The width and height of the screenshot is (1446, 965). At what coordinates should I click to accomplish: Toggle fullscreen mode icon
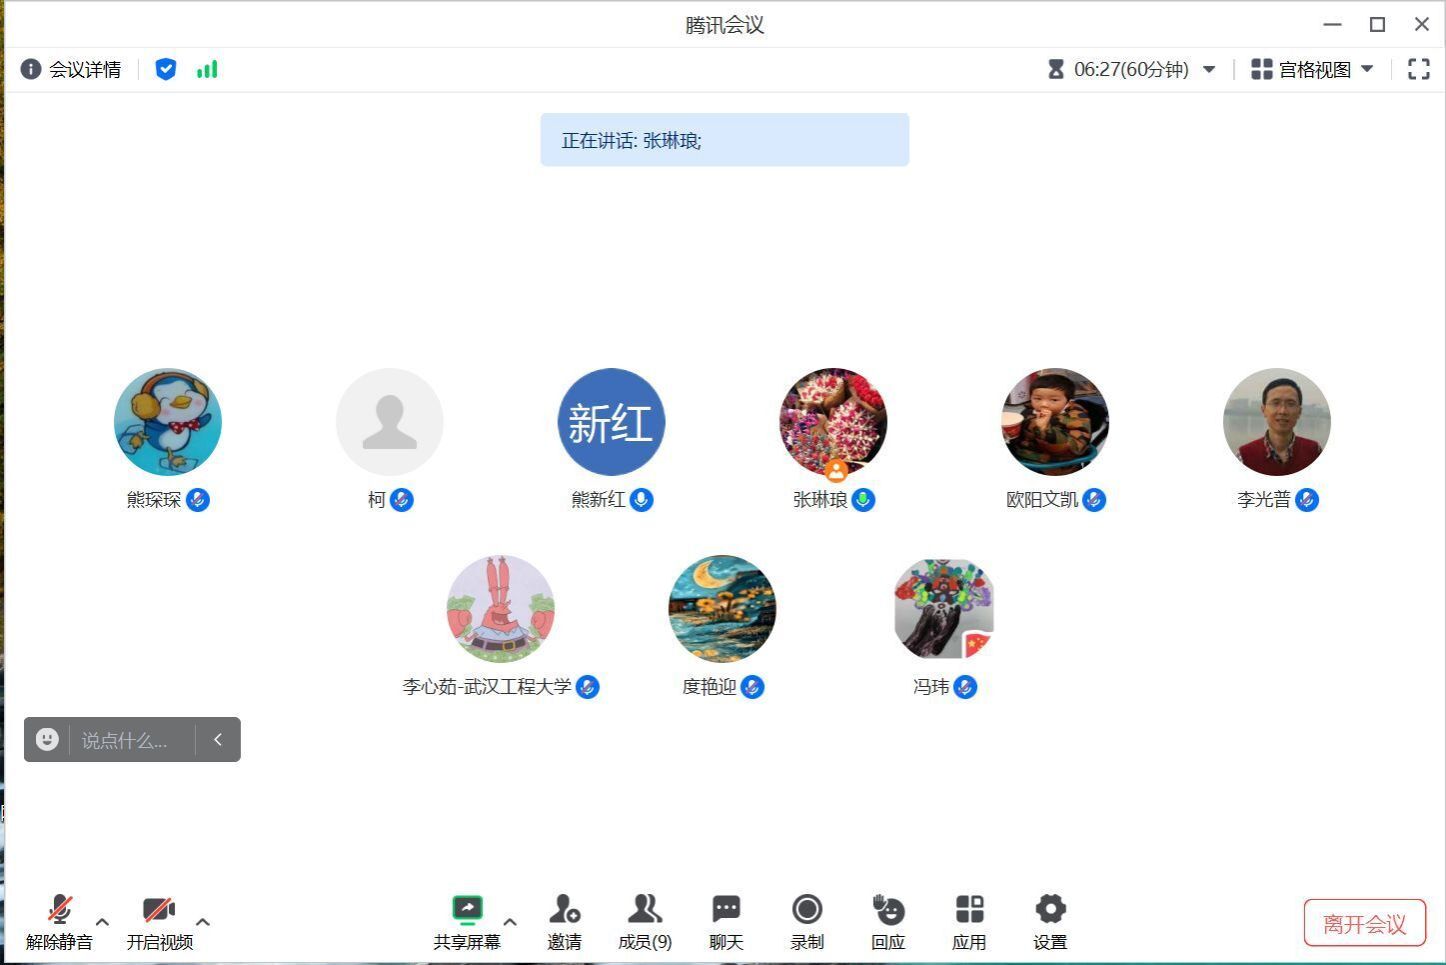(1418, 69)
